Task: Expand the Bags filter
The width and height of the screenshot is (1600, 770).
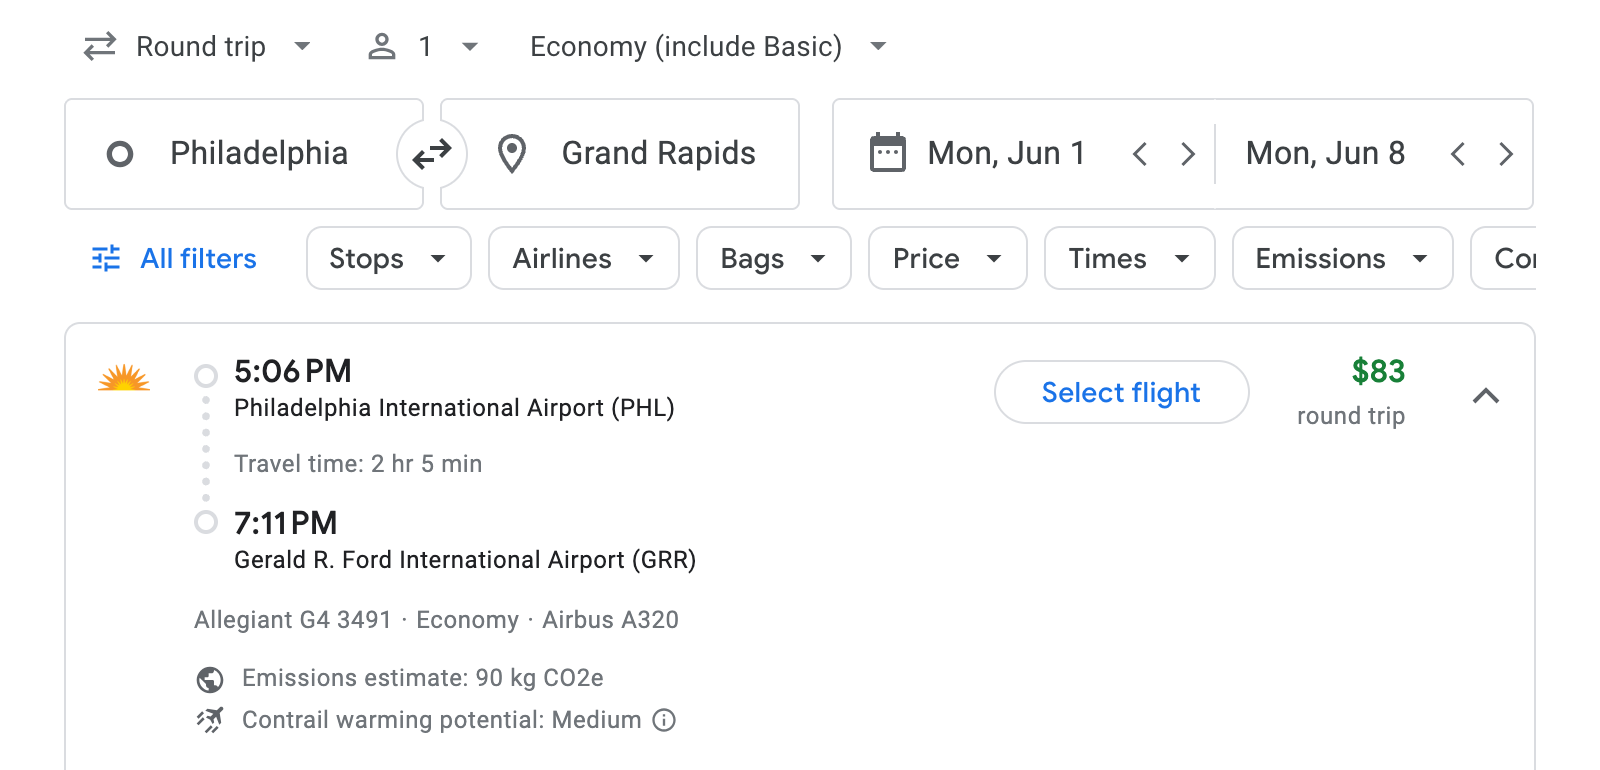Action: pos(773,258)
